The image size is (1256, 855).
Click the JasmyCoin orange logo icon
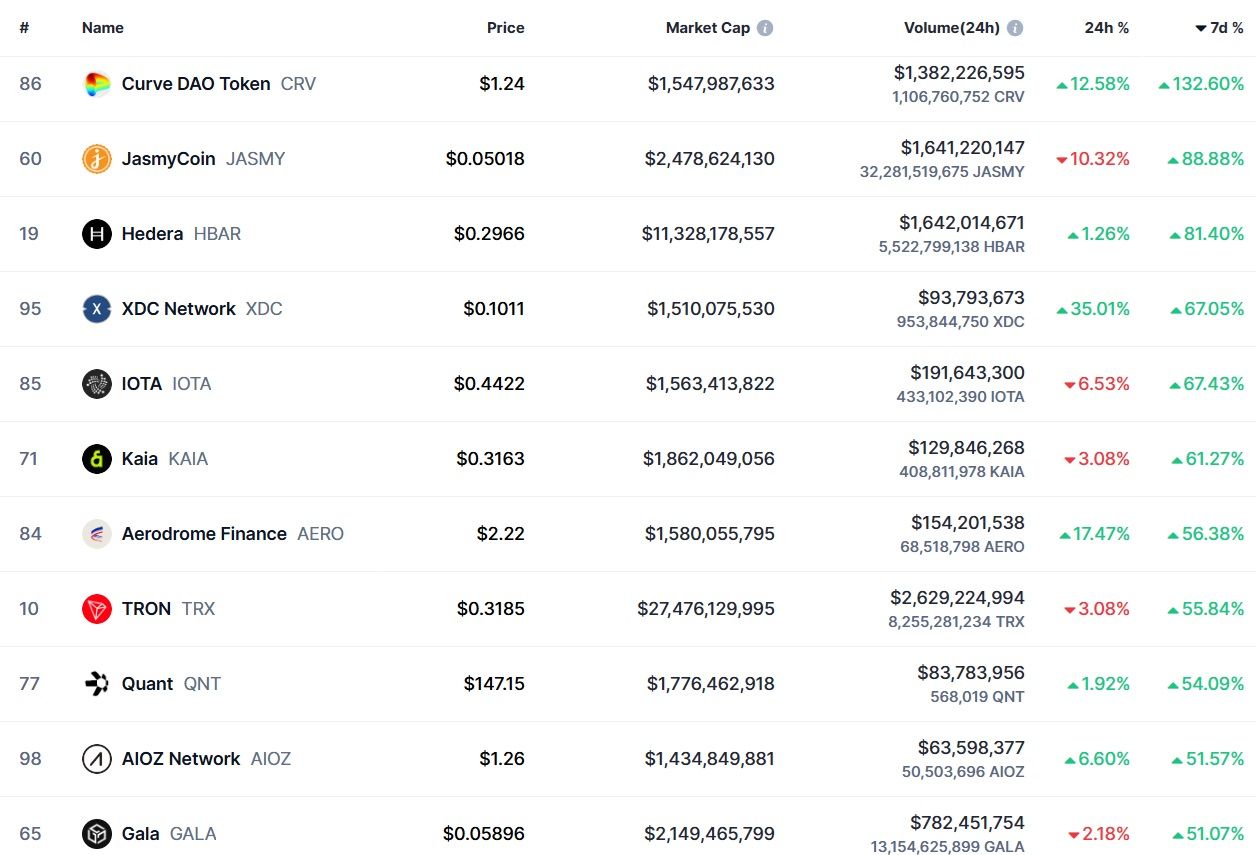[x=97, y=159]
